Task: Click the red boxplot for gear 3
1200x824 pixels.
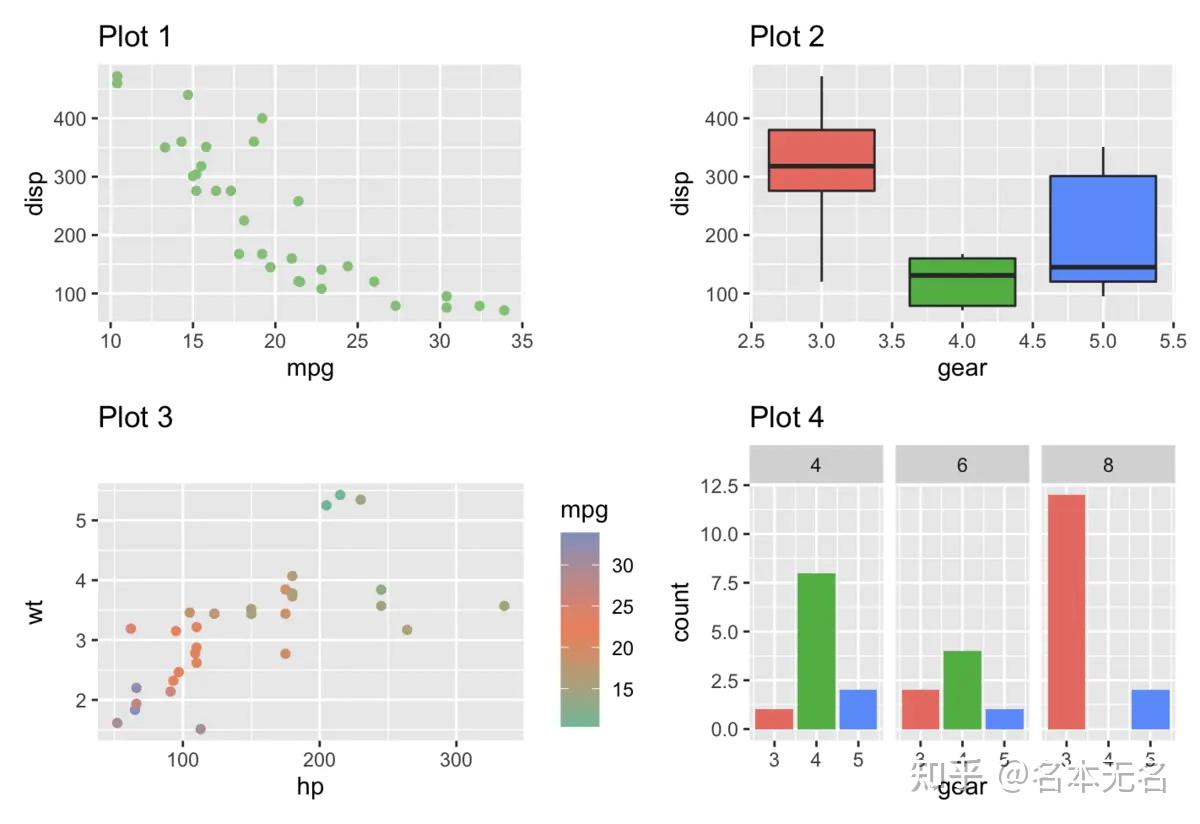Action: pos(821,160)
